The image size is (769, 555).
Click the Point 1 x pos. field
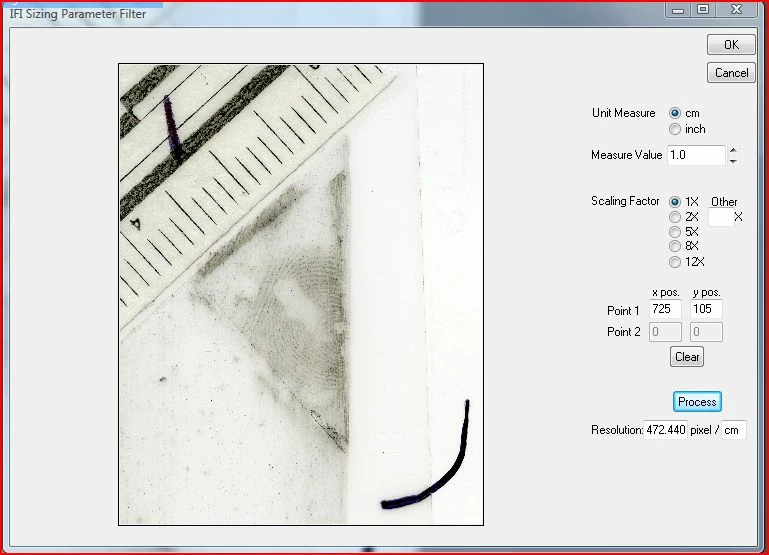pyautogui.click(x=665, y=309)
